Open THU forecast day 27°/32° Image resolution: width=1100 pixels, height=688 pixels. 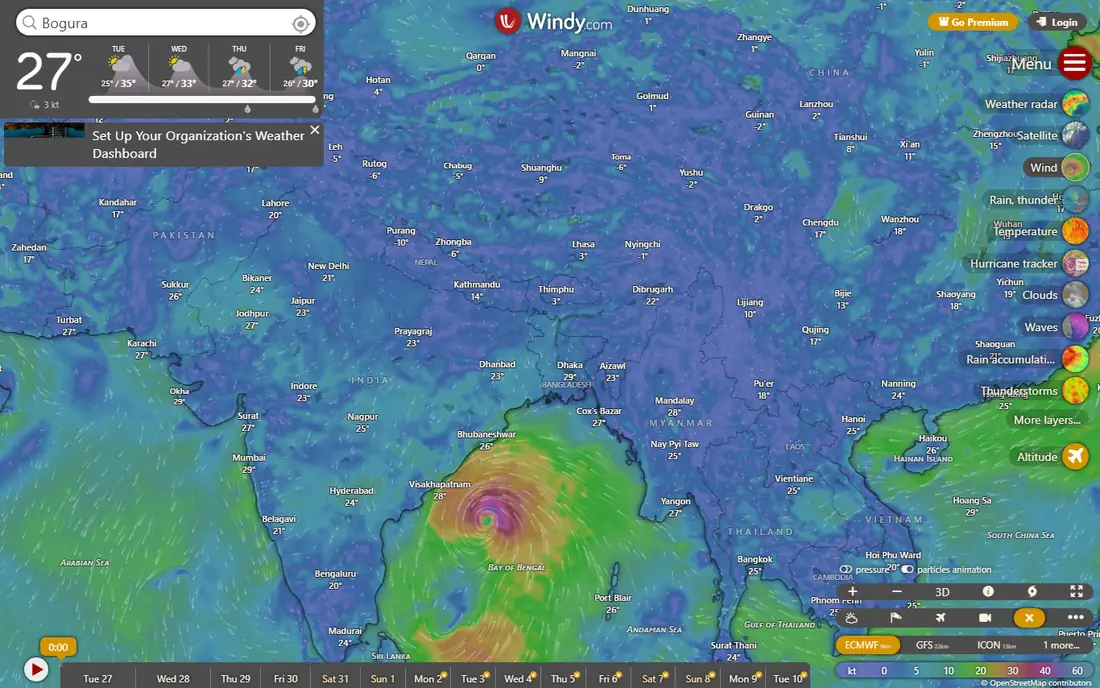click(x=239, y=68)
